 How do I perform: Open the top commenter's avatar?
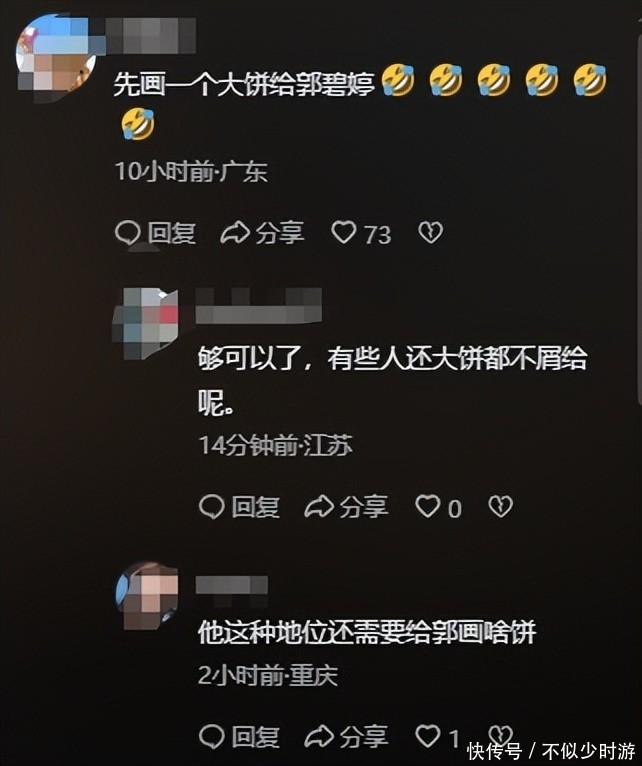click(56, 58)
